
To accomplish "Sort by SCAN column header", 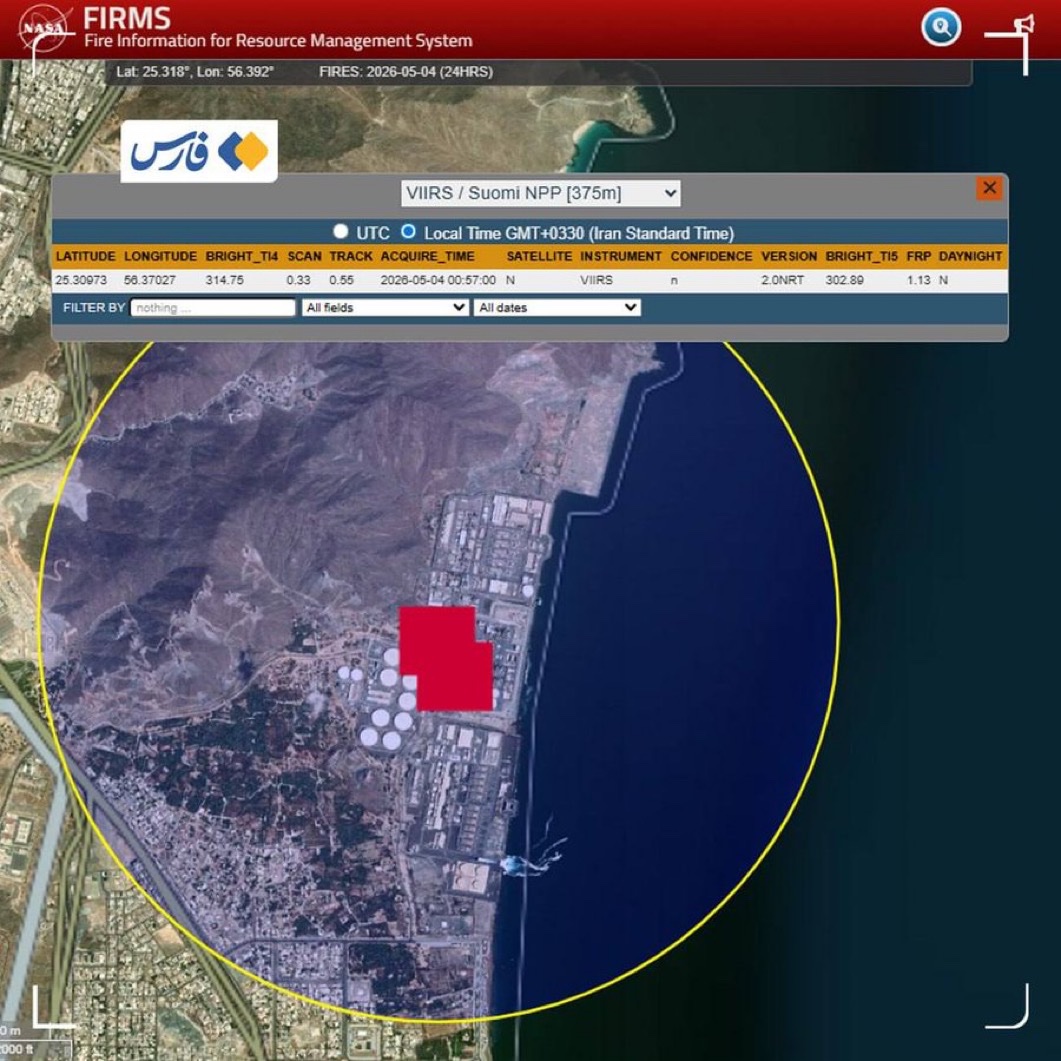I will click(x=304, y=256).
